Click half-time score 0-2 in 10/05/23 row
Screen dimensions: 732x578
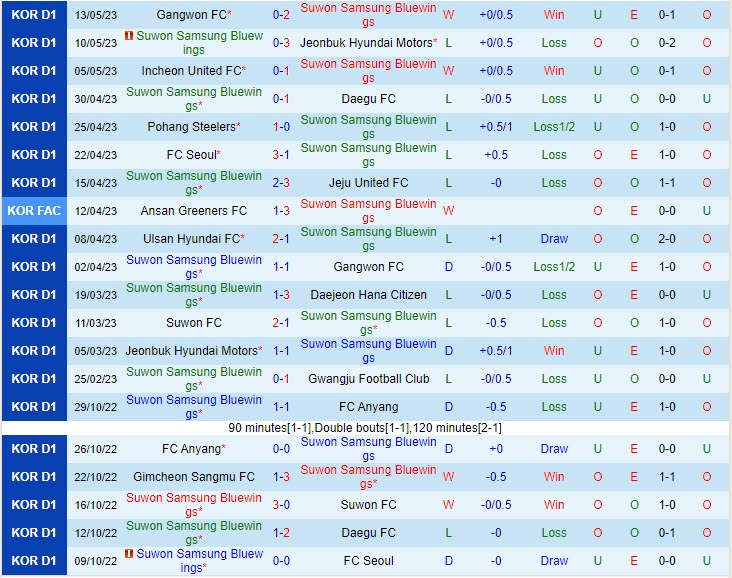tap(667, 43)
